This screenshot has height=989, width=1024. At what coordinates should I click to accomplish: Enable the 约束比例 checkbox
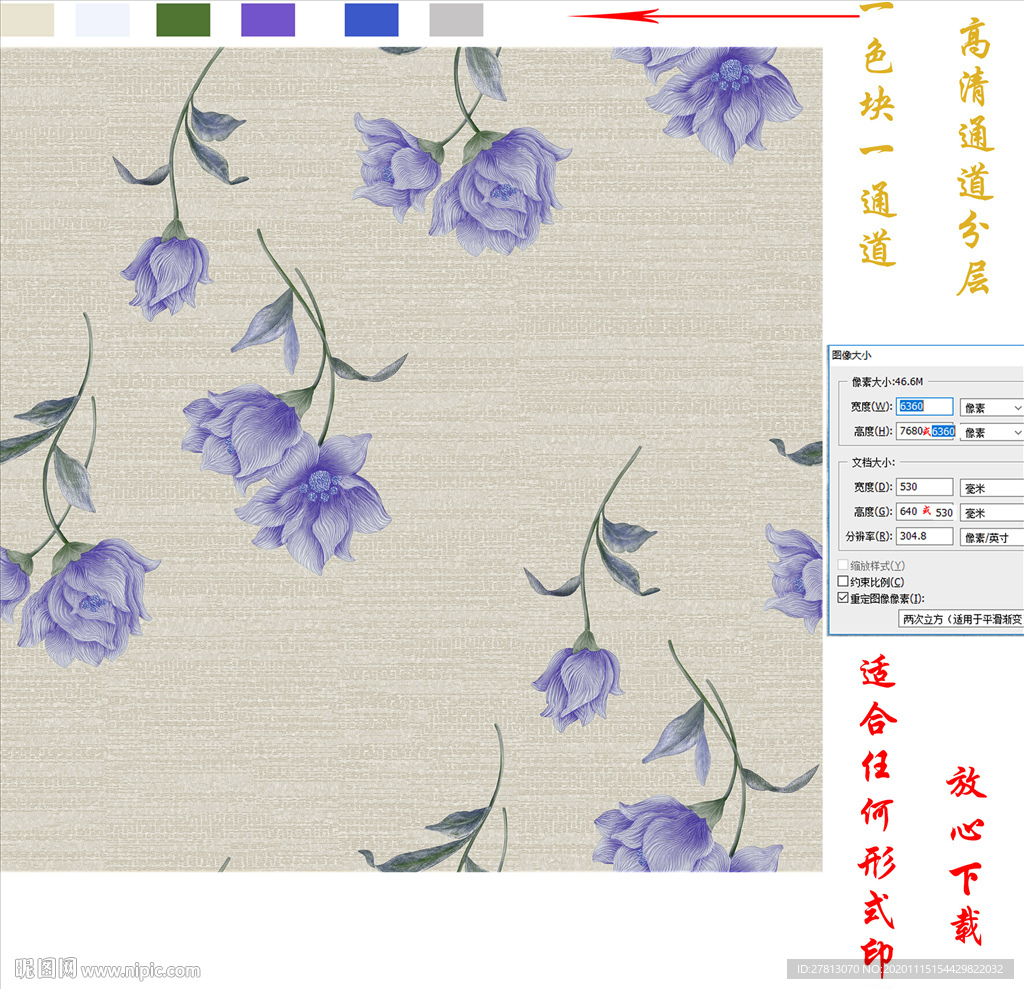(x=843, y=582)
